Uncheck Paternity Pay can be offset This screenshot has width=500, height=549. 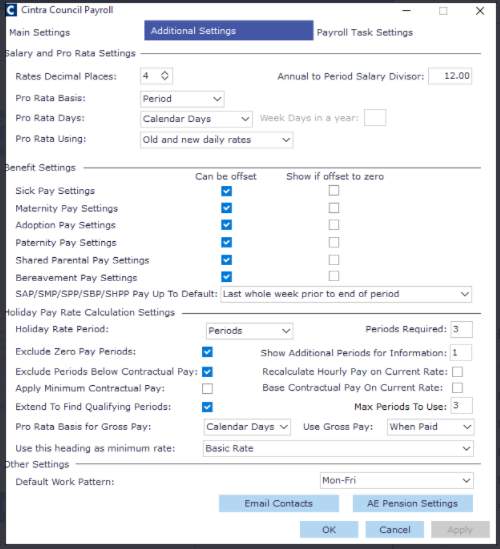click(227, 242)
